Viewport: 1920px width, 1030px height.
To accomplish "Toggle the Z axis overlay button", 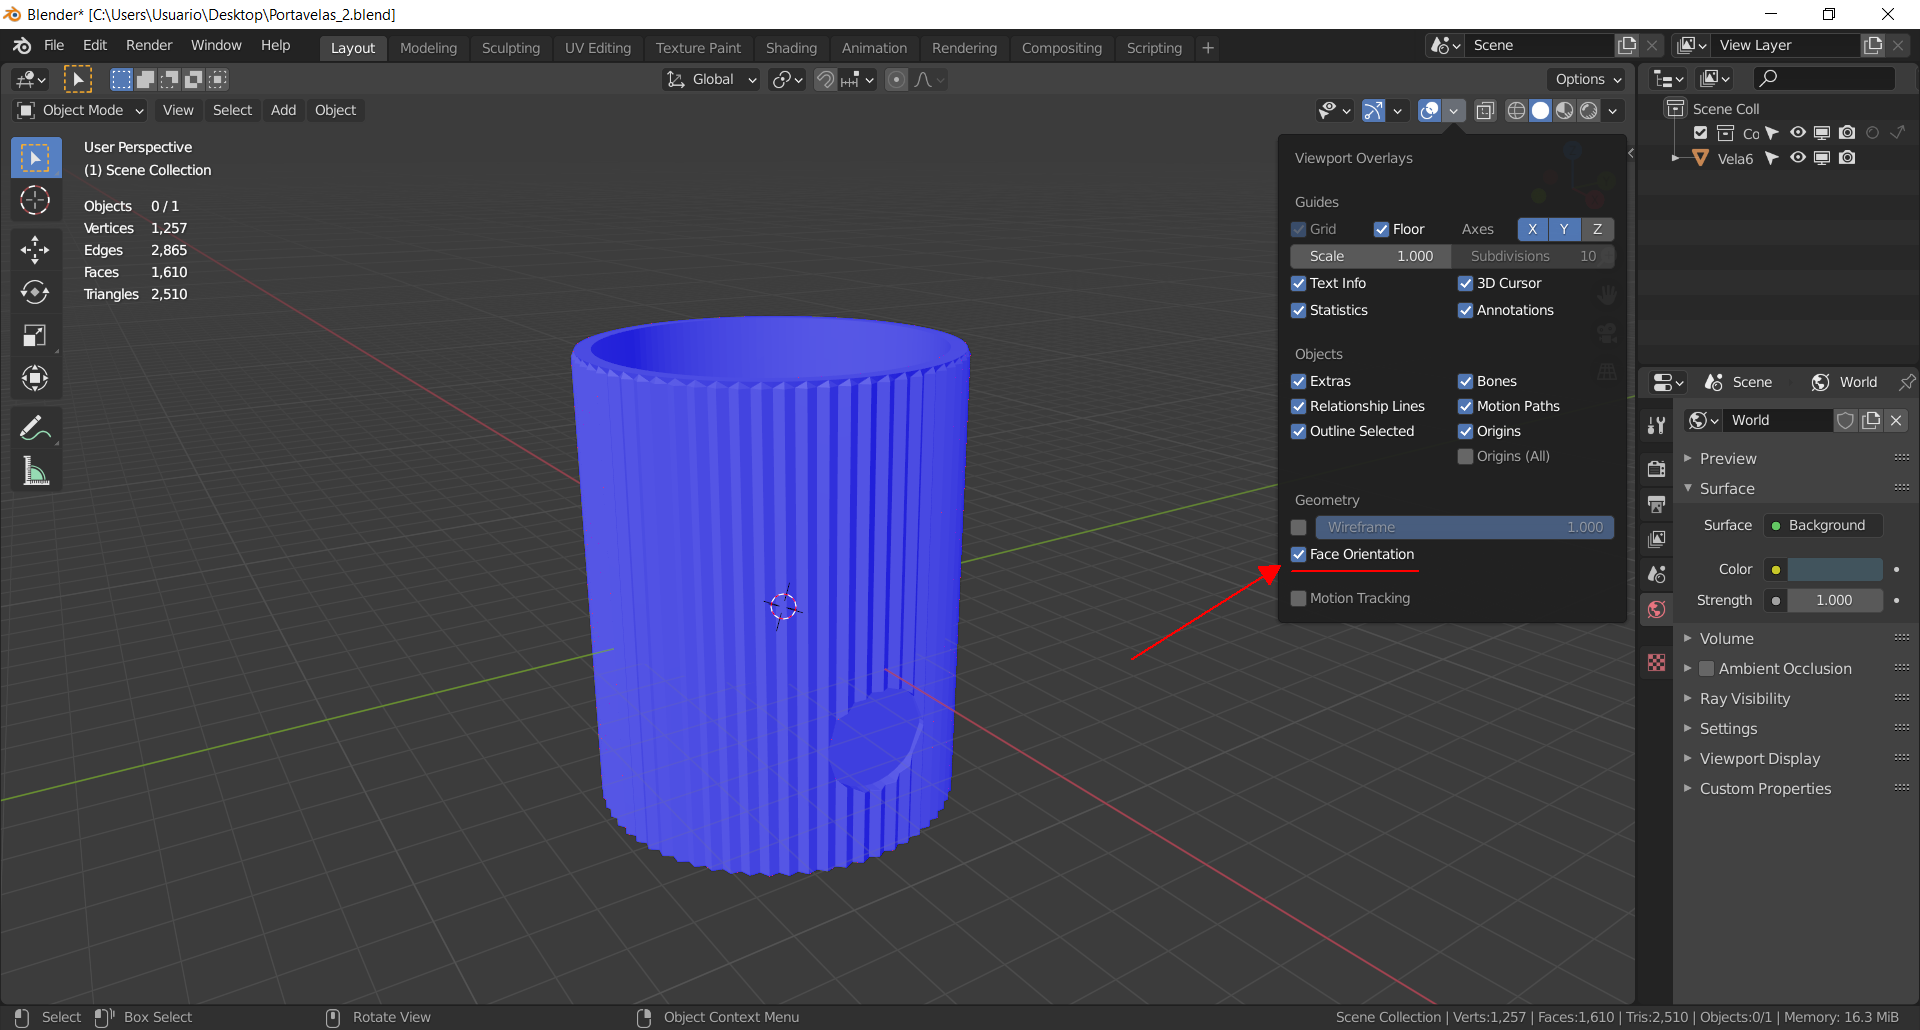I will pyautogui.click(x=1597, y=229).
